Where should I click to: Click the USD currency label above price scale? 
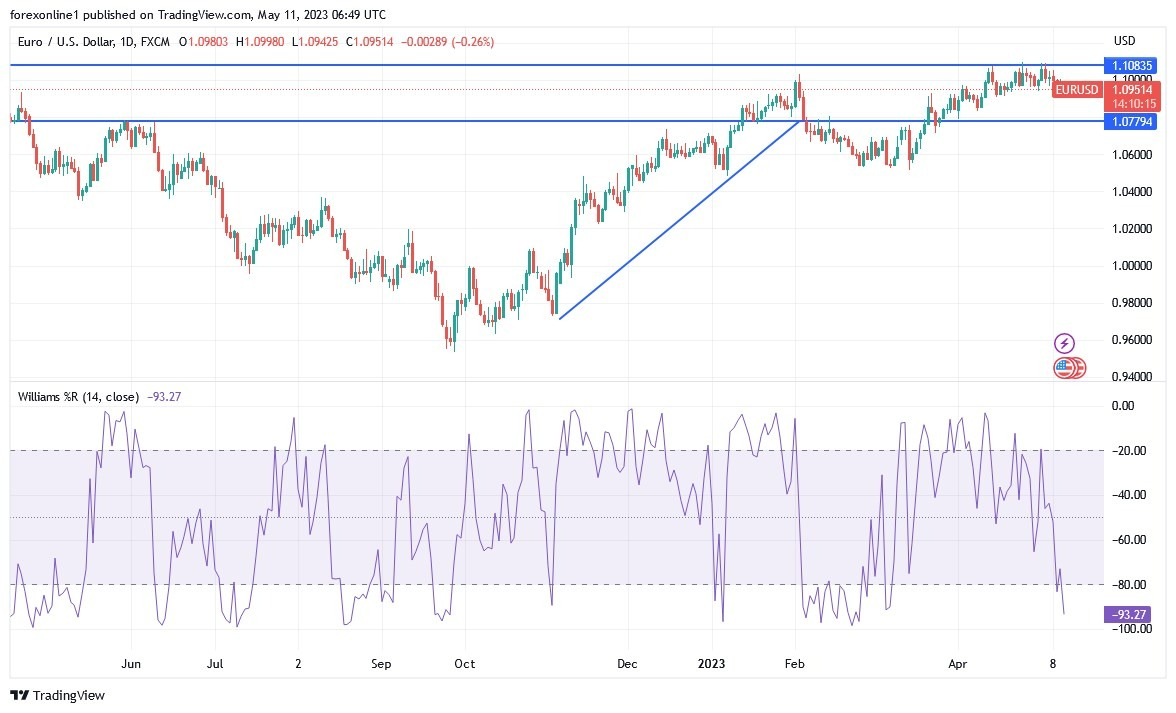[1123, 40]
